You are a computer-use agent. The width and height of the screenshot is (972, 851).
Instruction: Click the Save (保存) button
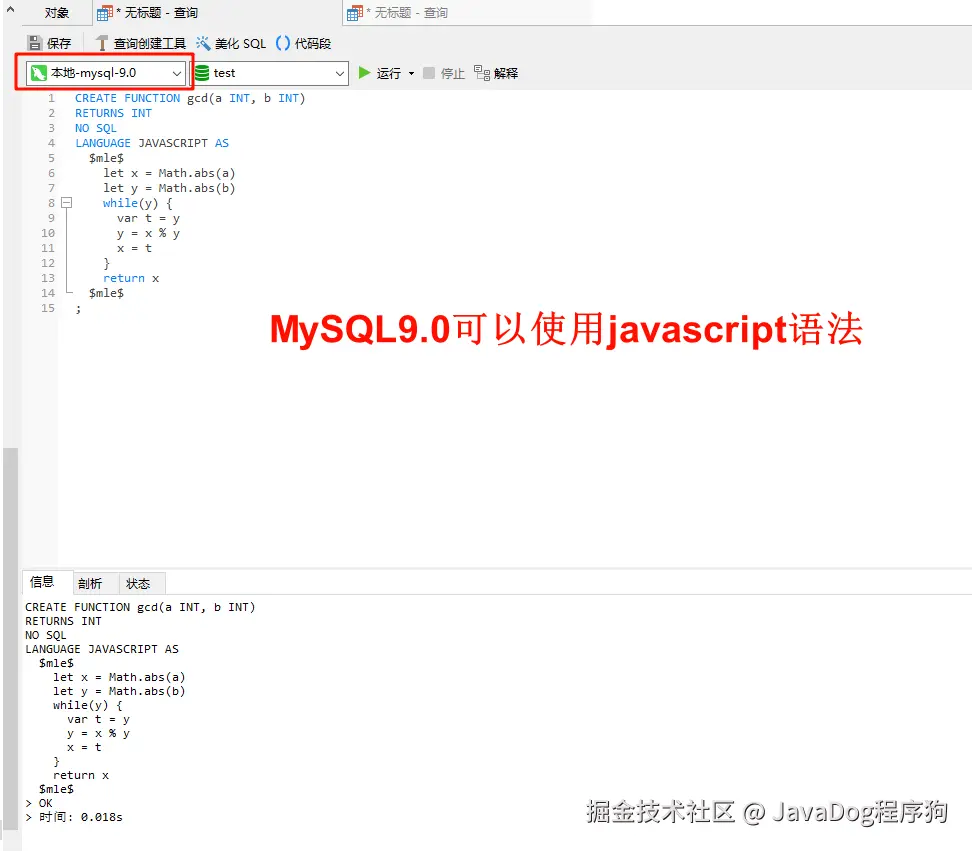tap(50, 43)
